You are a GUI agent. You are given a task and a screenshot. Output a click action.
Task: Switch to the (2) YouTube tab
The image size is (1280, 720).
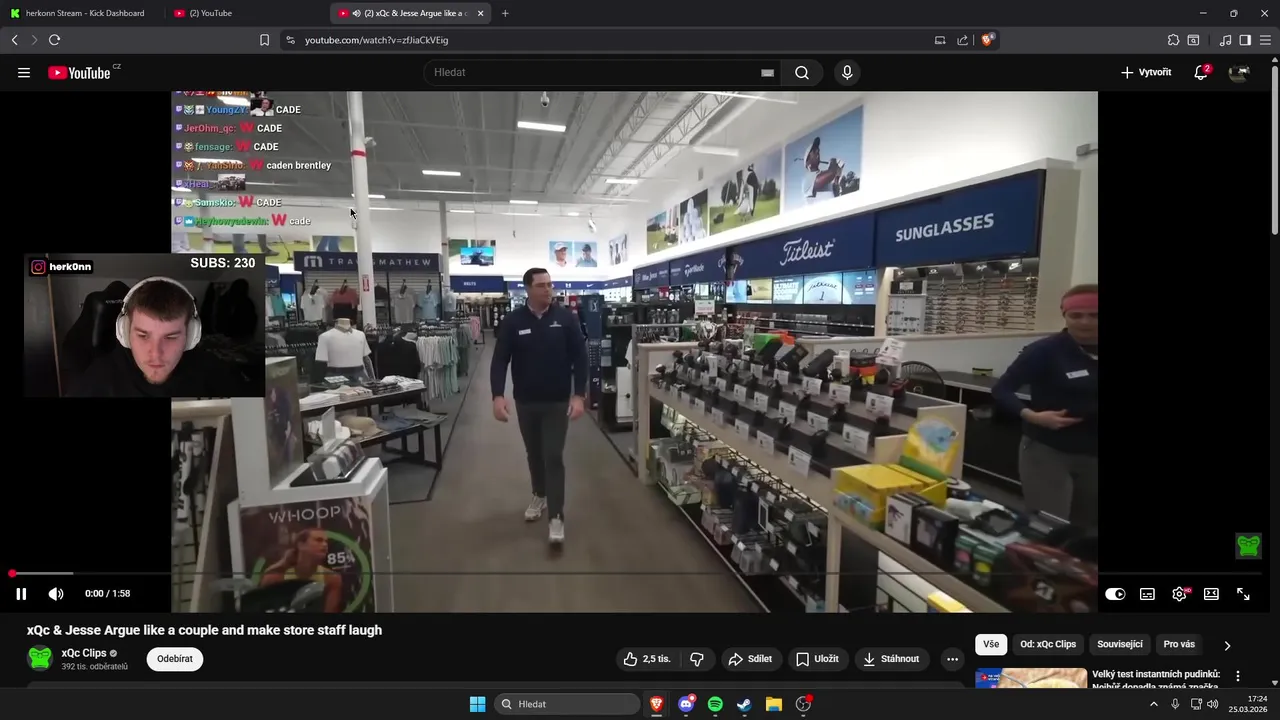[x=246, y=13]
